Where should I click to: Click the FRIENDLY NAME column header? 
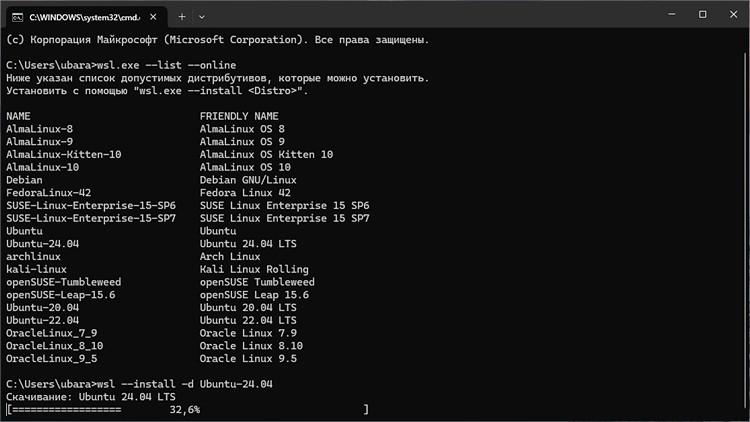(x=239, y=116)
